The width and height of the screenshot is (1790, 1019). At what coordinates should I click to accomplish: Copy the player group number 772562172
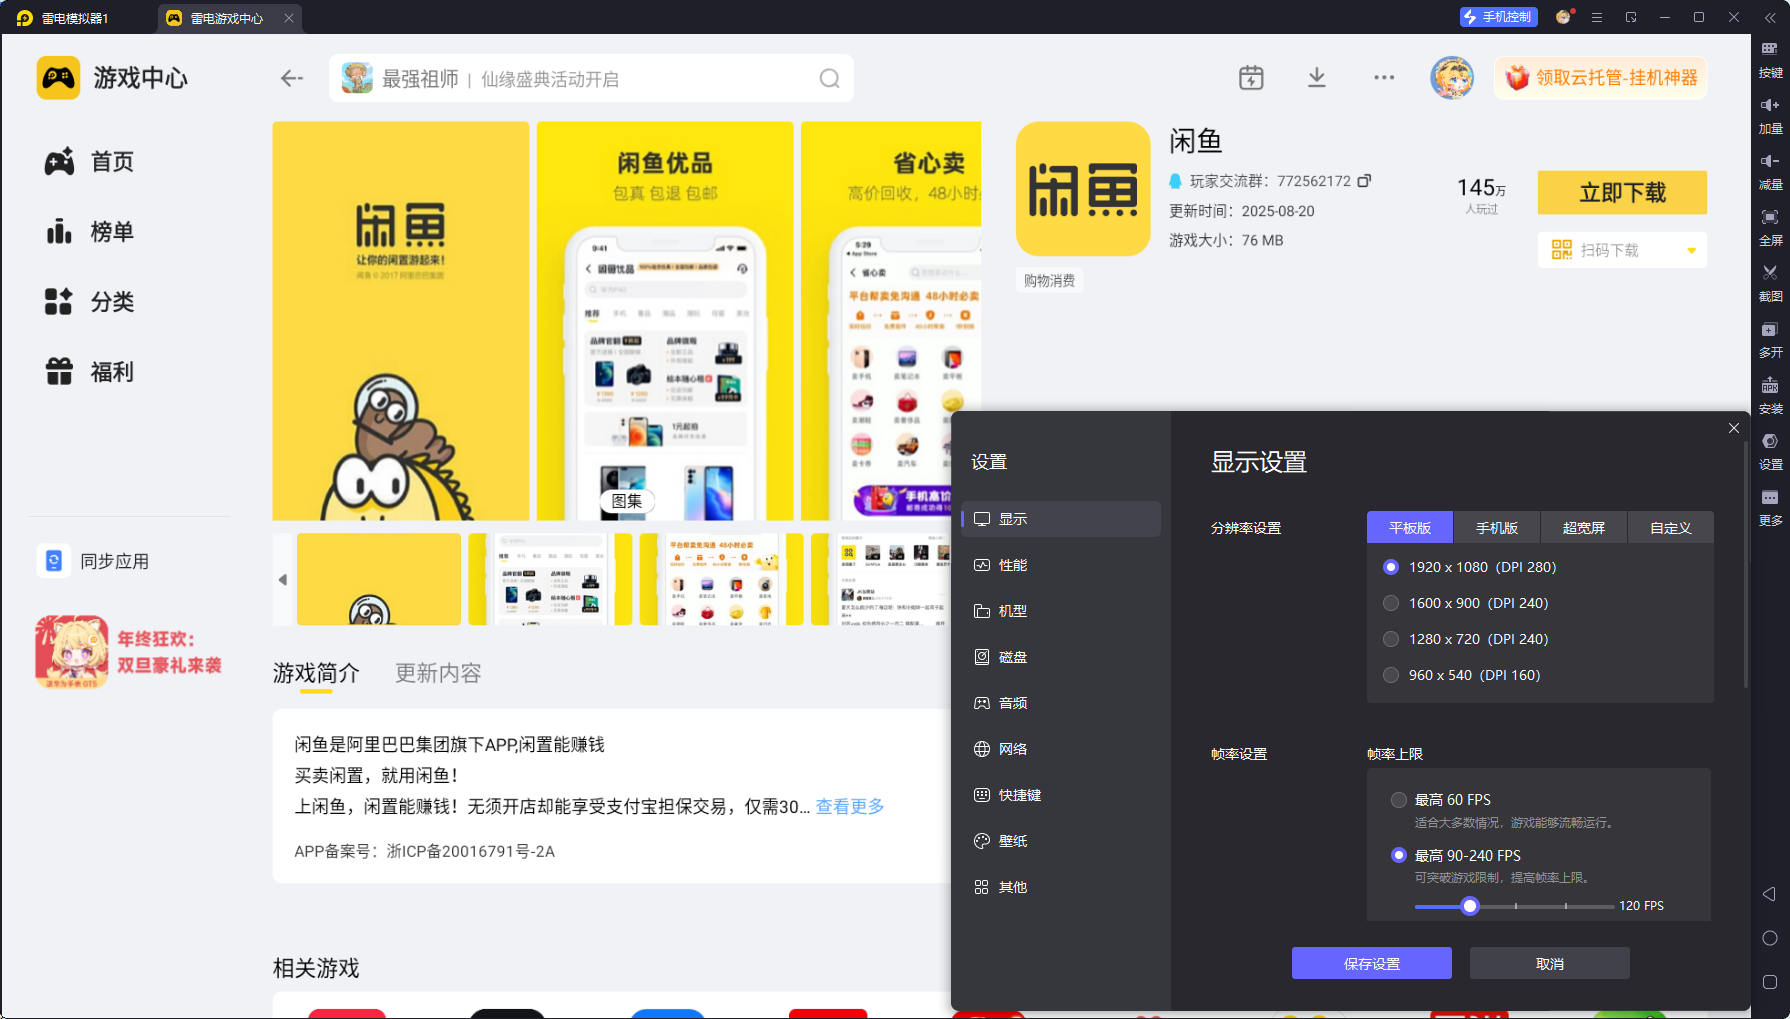pyautogui.click(x=1364, y=181)
